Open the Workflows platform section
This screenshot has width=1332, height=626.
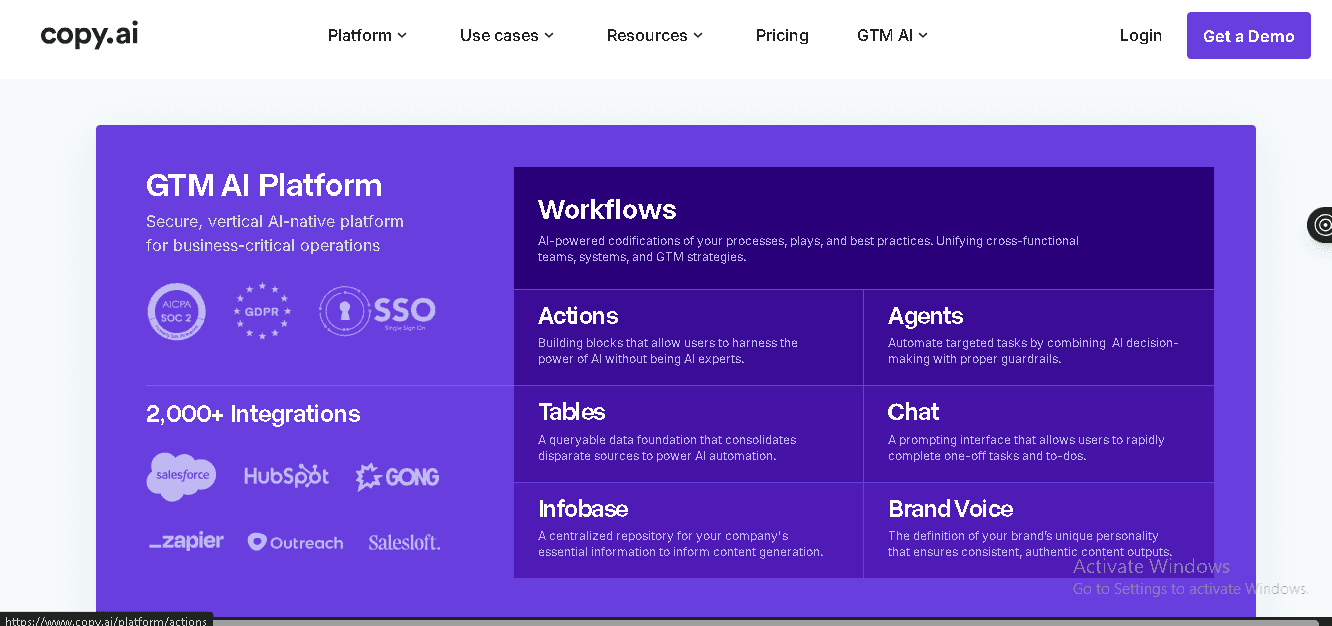click(863, 228)
